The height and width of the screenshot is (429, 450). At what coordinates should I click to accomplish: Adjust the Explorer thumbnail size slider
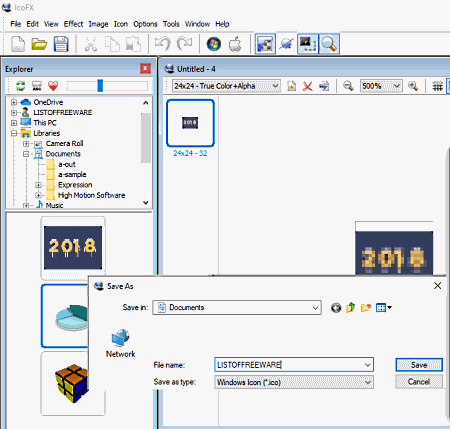click(100, 86)
